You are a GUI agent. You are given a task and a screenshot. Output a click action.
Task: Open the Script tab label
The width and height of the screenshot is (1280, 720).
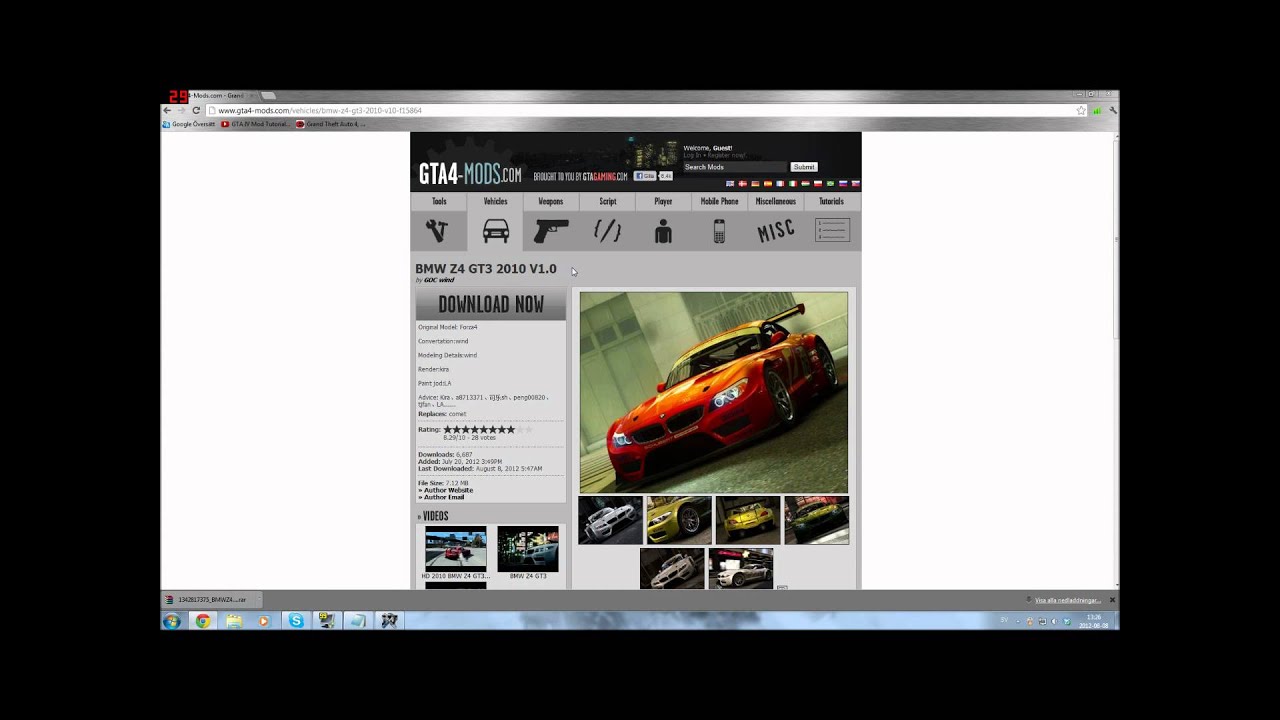[x=607, y=201]
